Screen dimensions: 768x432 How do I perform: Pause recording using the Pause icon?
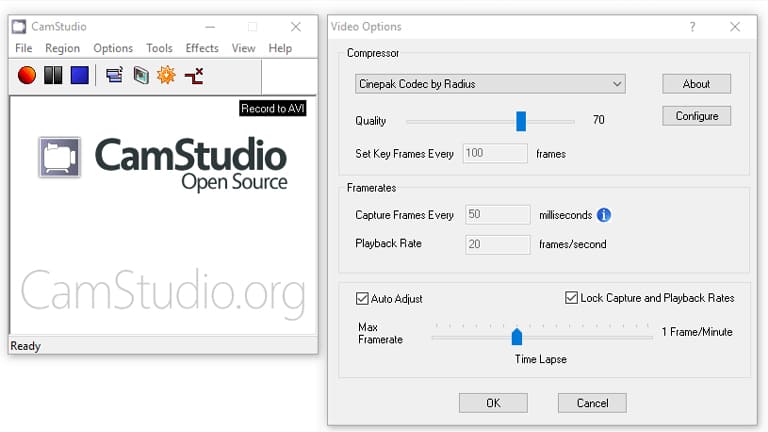[x=53, y=75]
